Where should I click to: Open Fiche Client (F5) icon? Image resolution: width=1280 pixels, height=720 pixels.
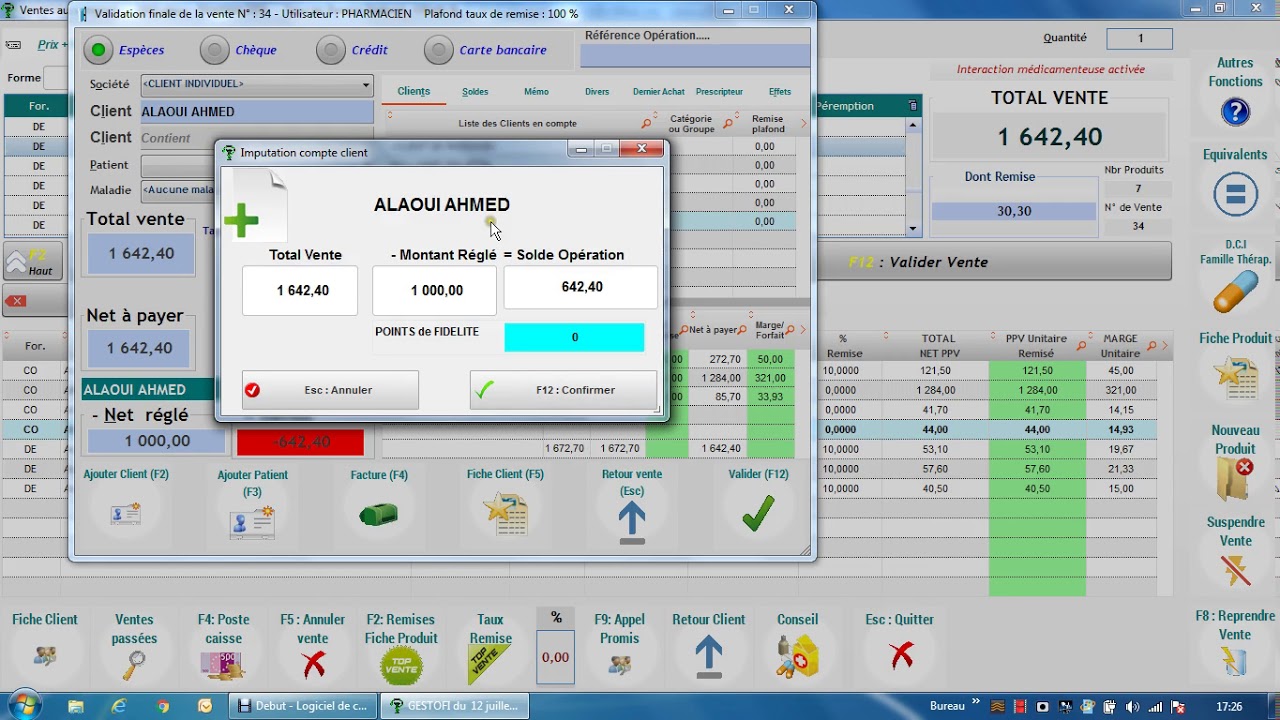[x=505, y=514]
